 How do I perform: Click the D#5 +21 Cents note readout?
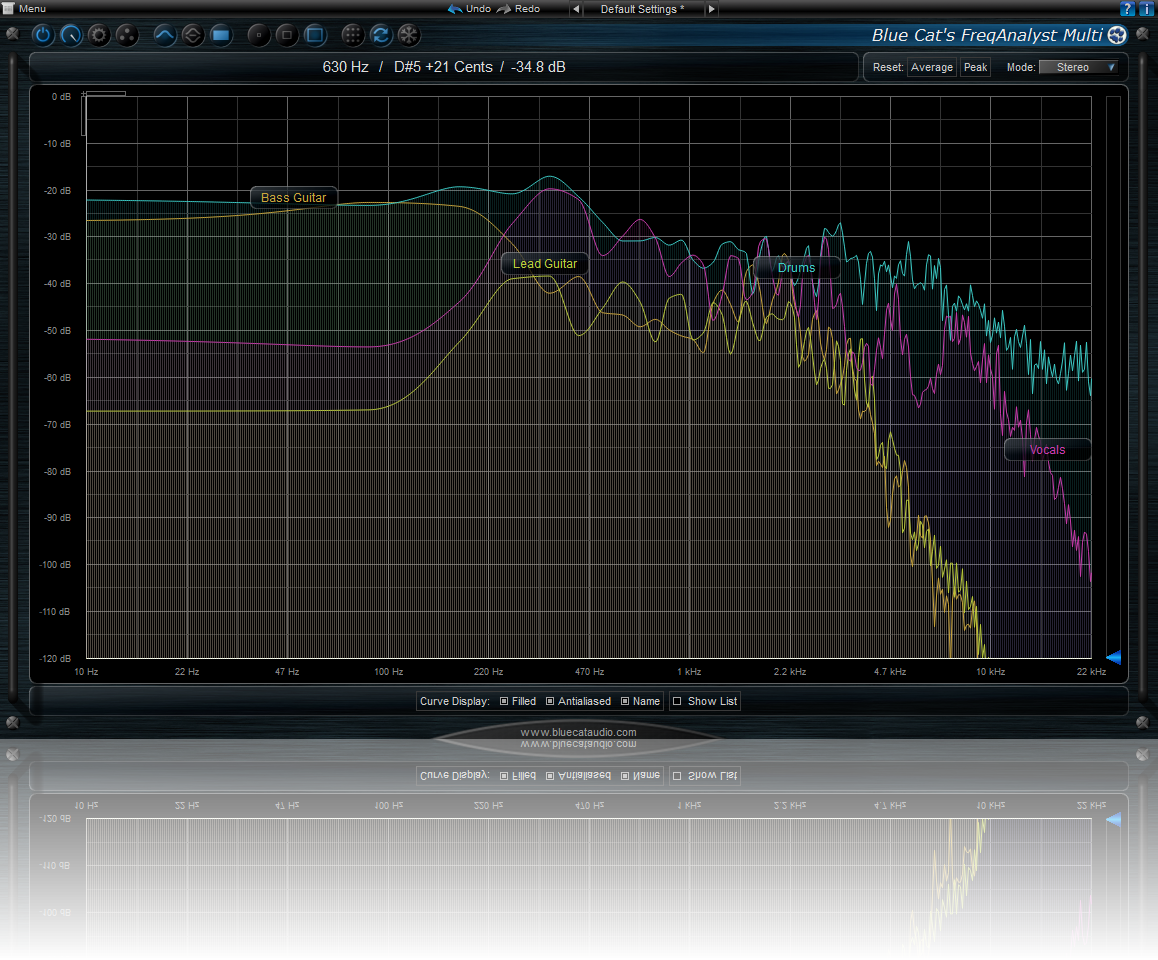443,67
